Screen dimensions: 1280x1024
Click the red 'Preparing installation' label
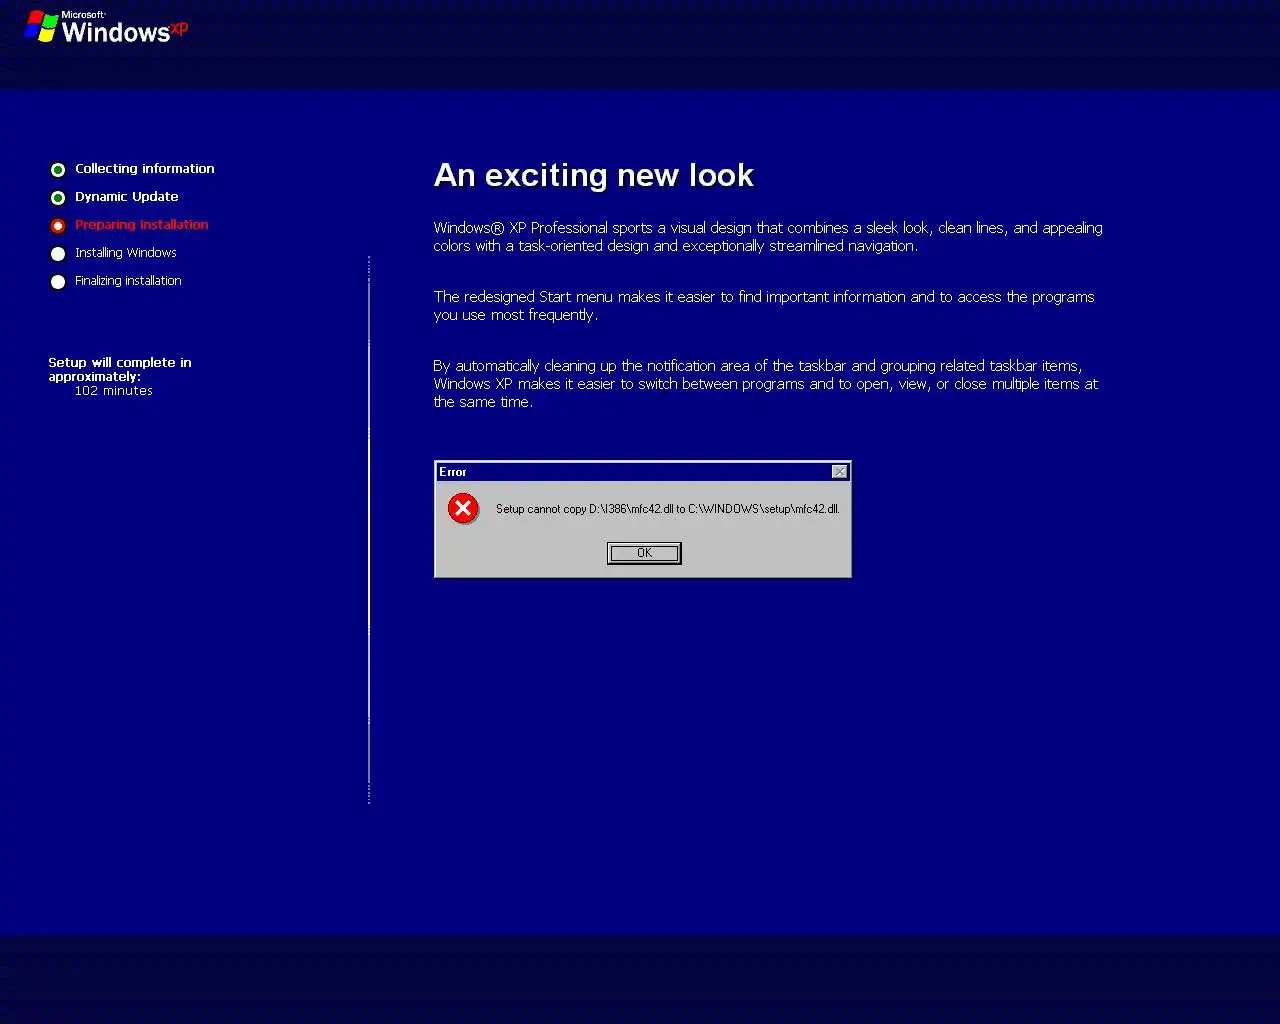(x=142, y=225)
